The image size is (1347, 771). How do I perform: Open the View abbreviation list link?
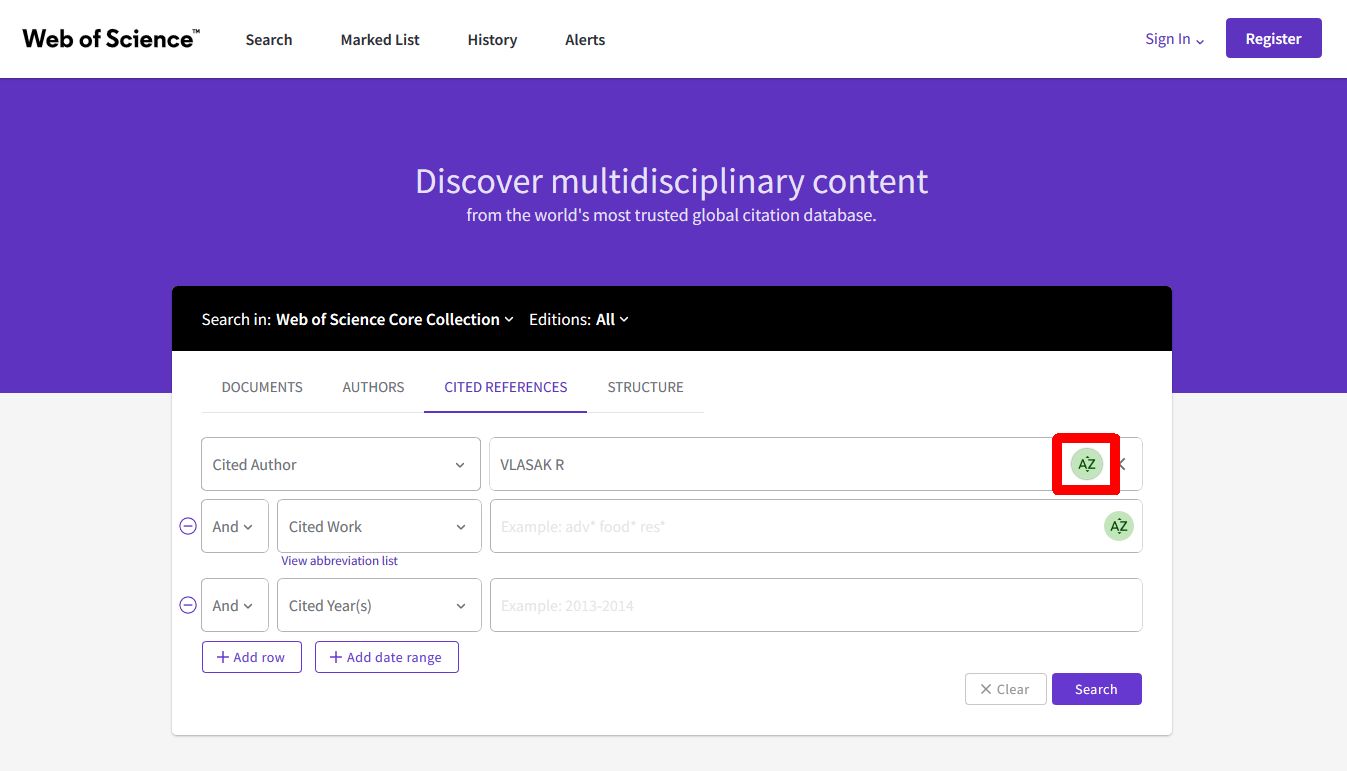click(339, 561)
